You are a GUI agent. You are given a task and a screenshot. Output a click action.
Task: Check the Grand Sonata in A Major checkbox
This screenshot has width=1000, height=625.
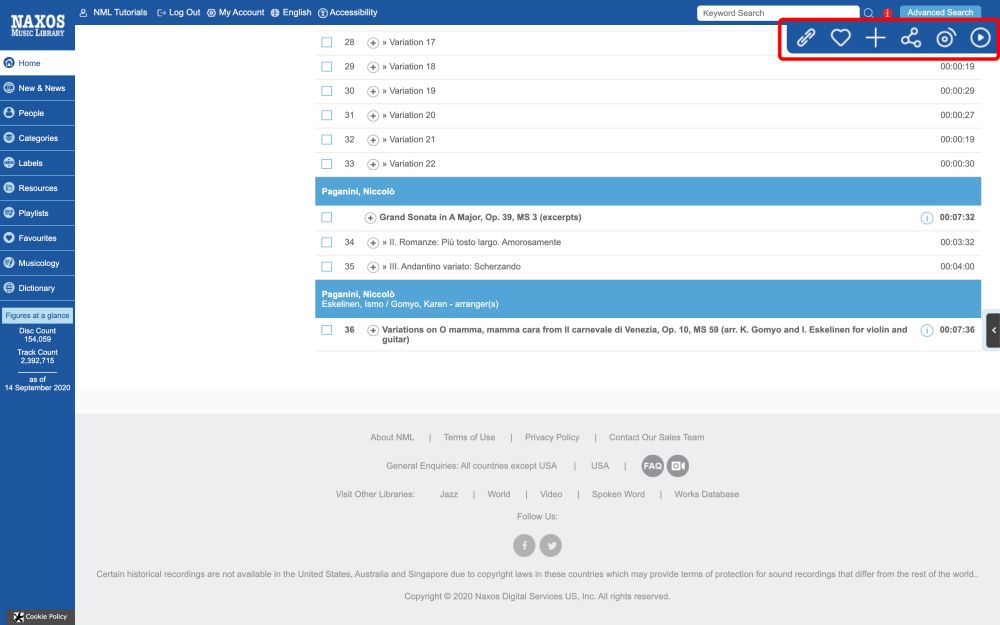coord(327,217)
